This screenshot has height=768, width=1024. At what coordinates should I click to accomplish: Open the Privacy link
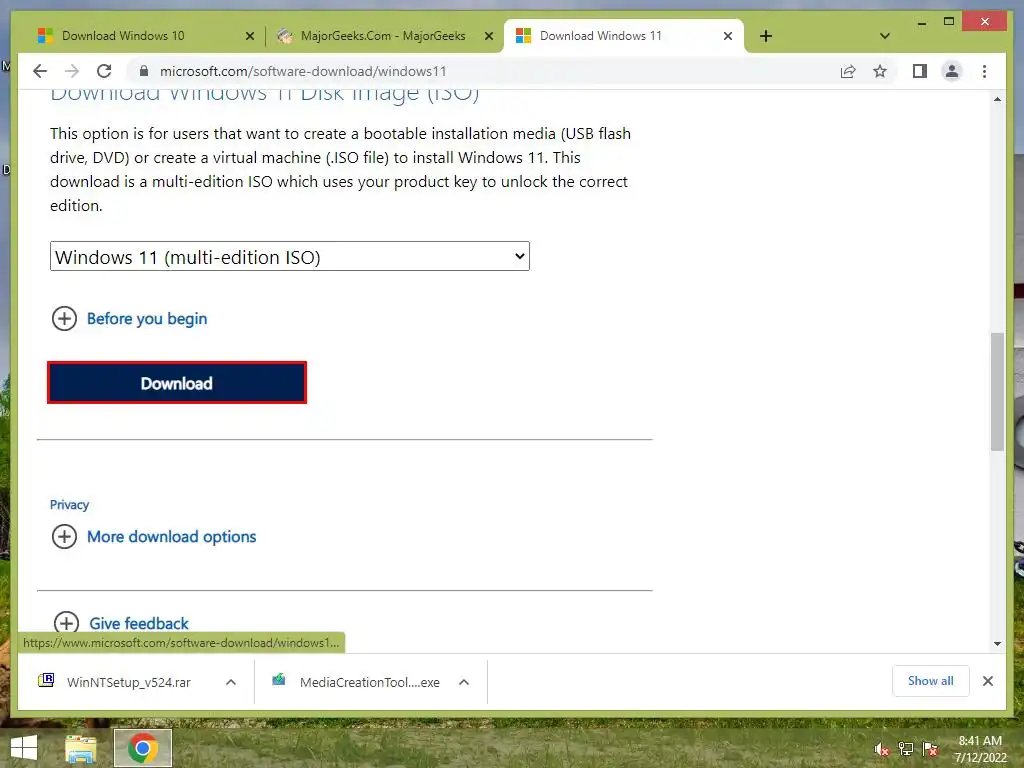click(x=69, y=505)
